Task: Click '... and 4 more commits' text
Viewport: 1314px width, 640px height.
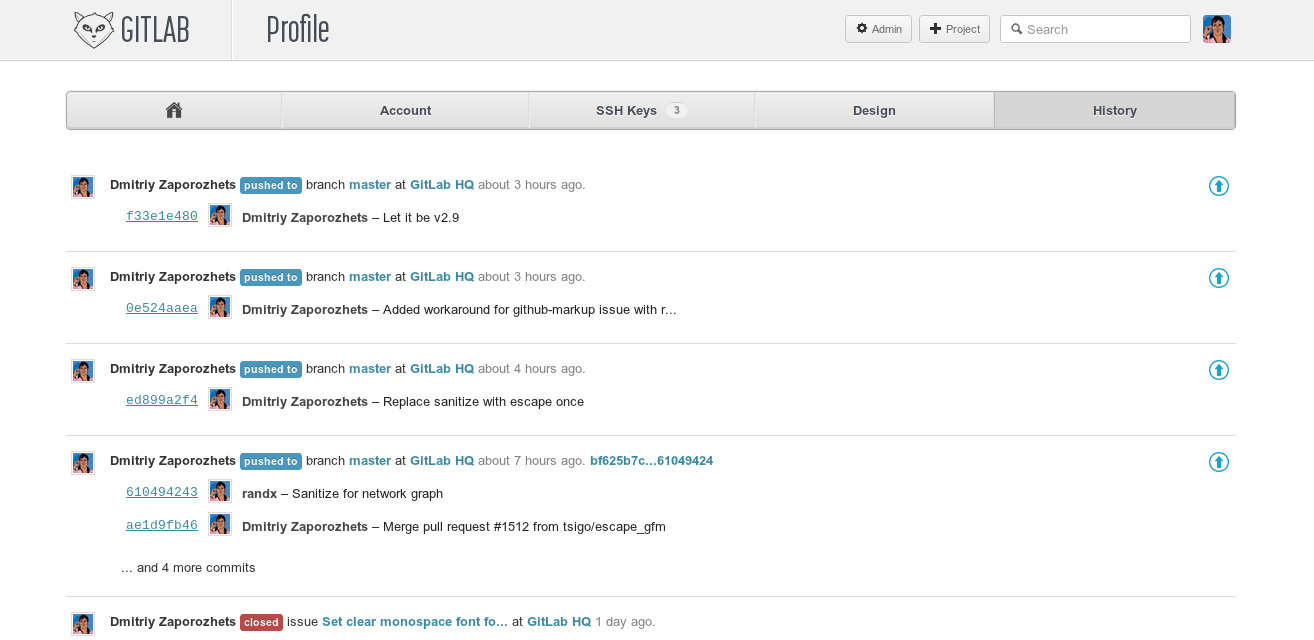Action: click(188, 568)
